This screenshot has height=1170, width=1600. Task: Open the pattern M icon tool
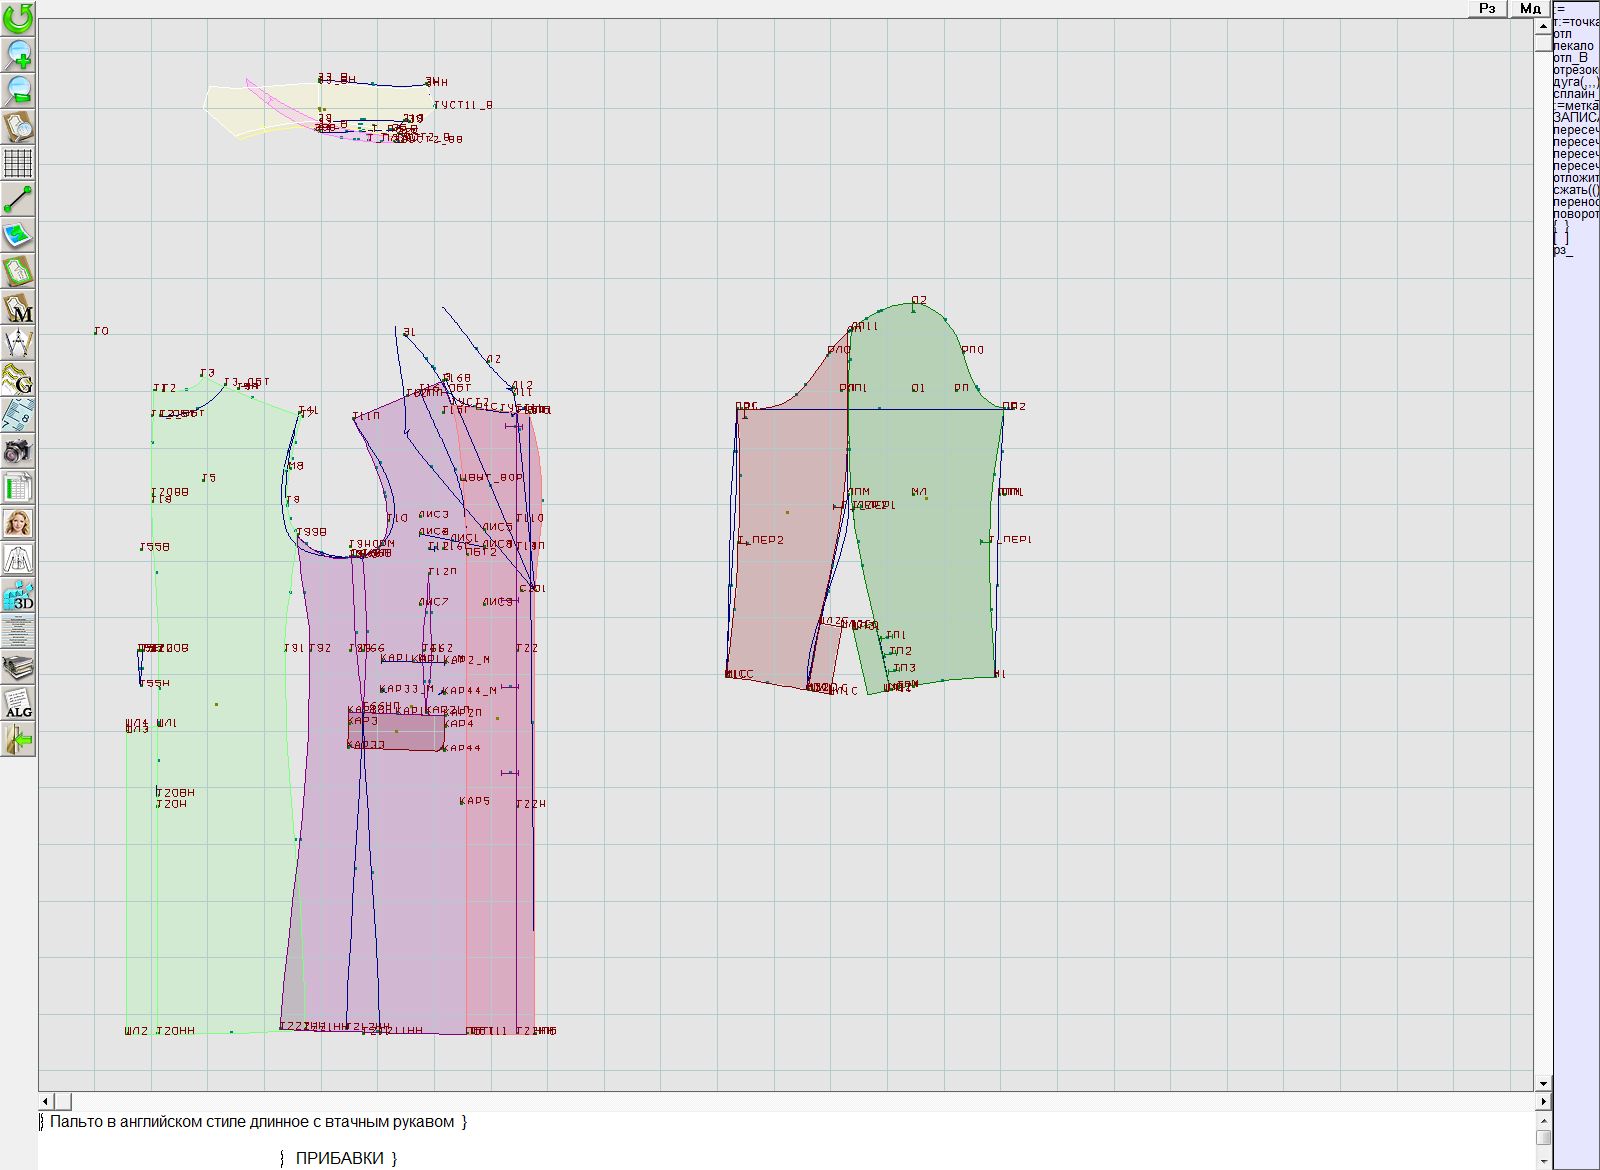(x=18, y=308)
